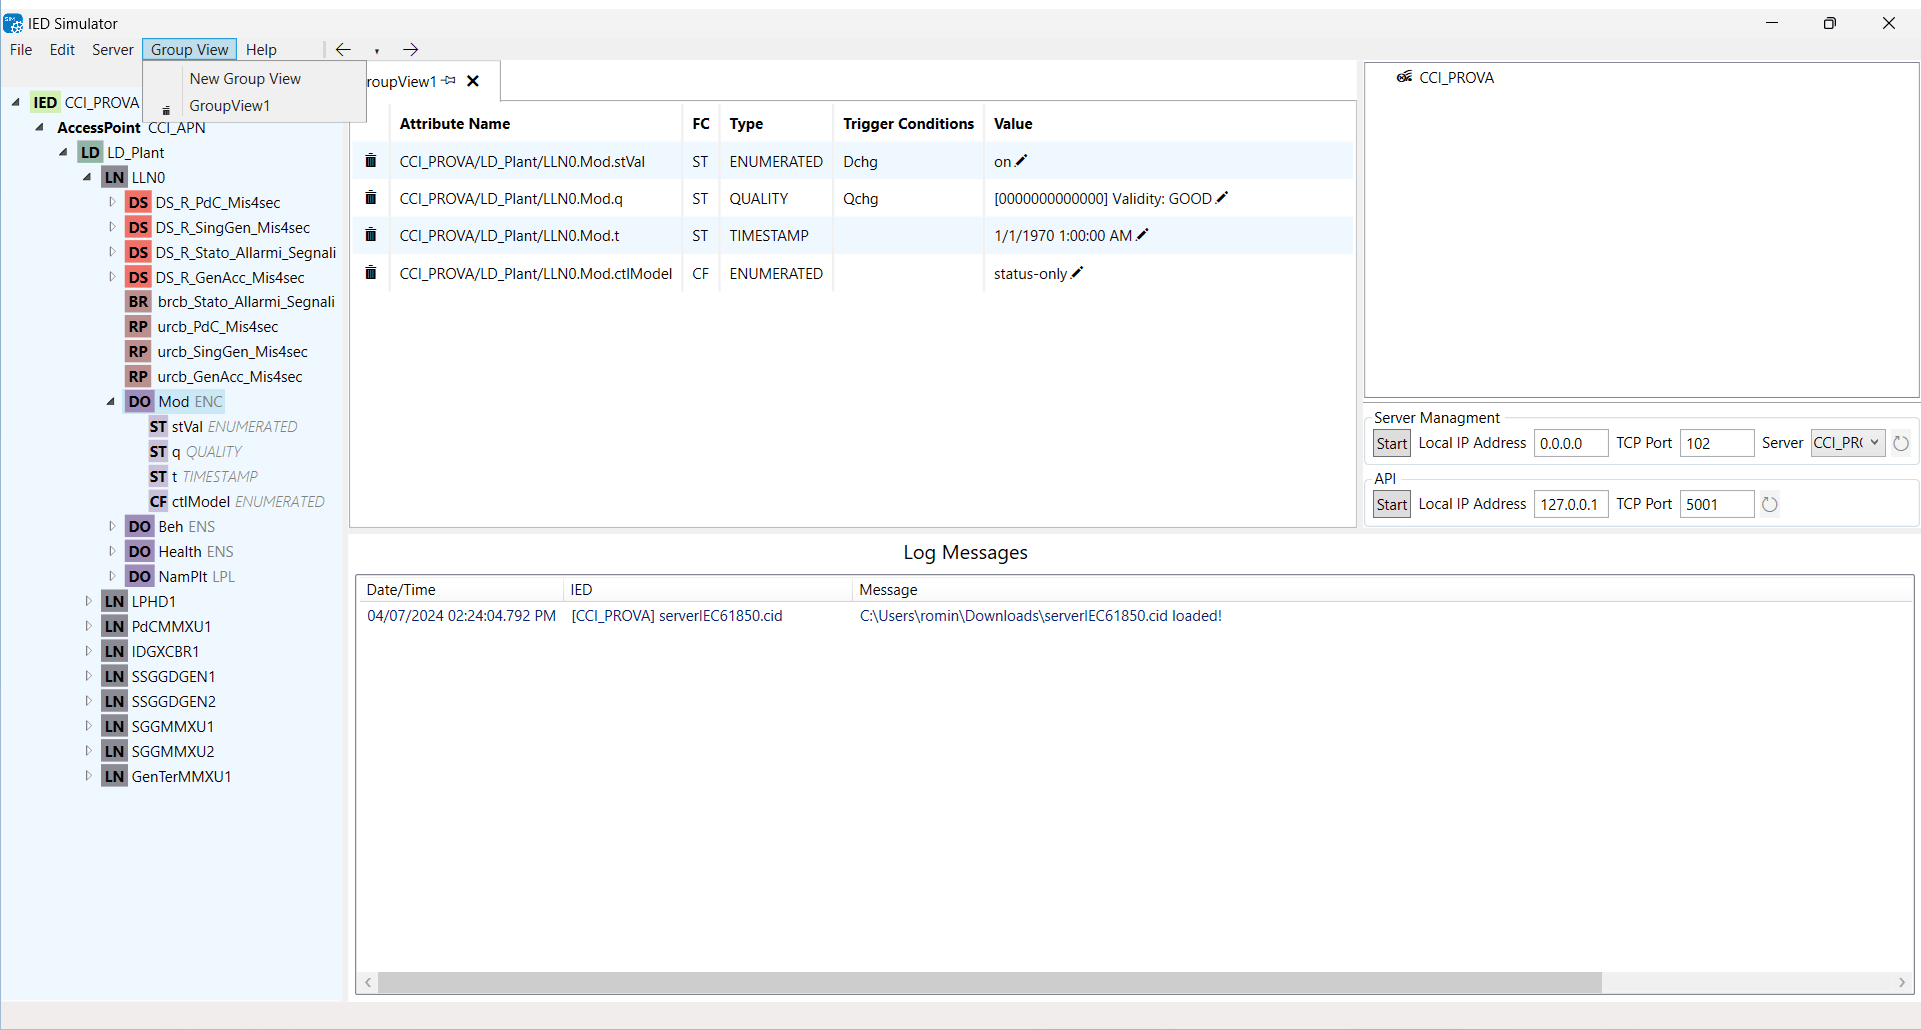This screenshot has height=1030, width=1921.
Task: Select the stVal ENUMERATED attribute
Action: [x=224, y=426]
